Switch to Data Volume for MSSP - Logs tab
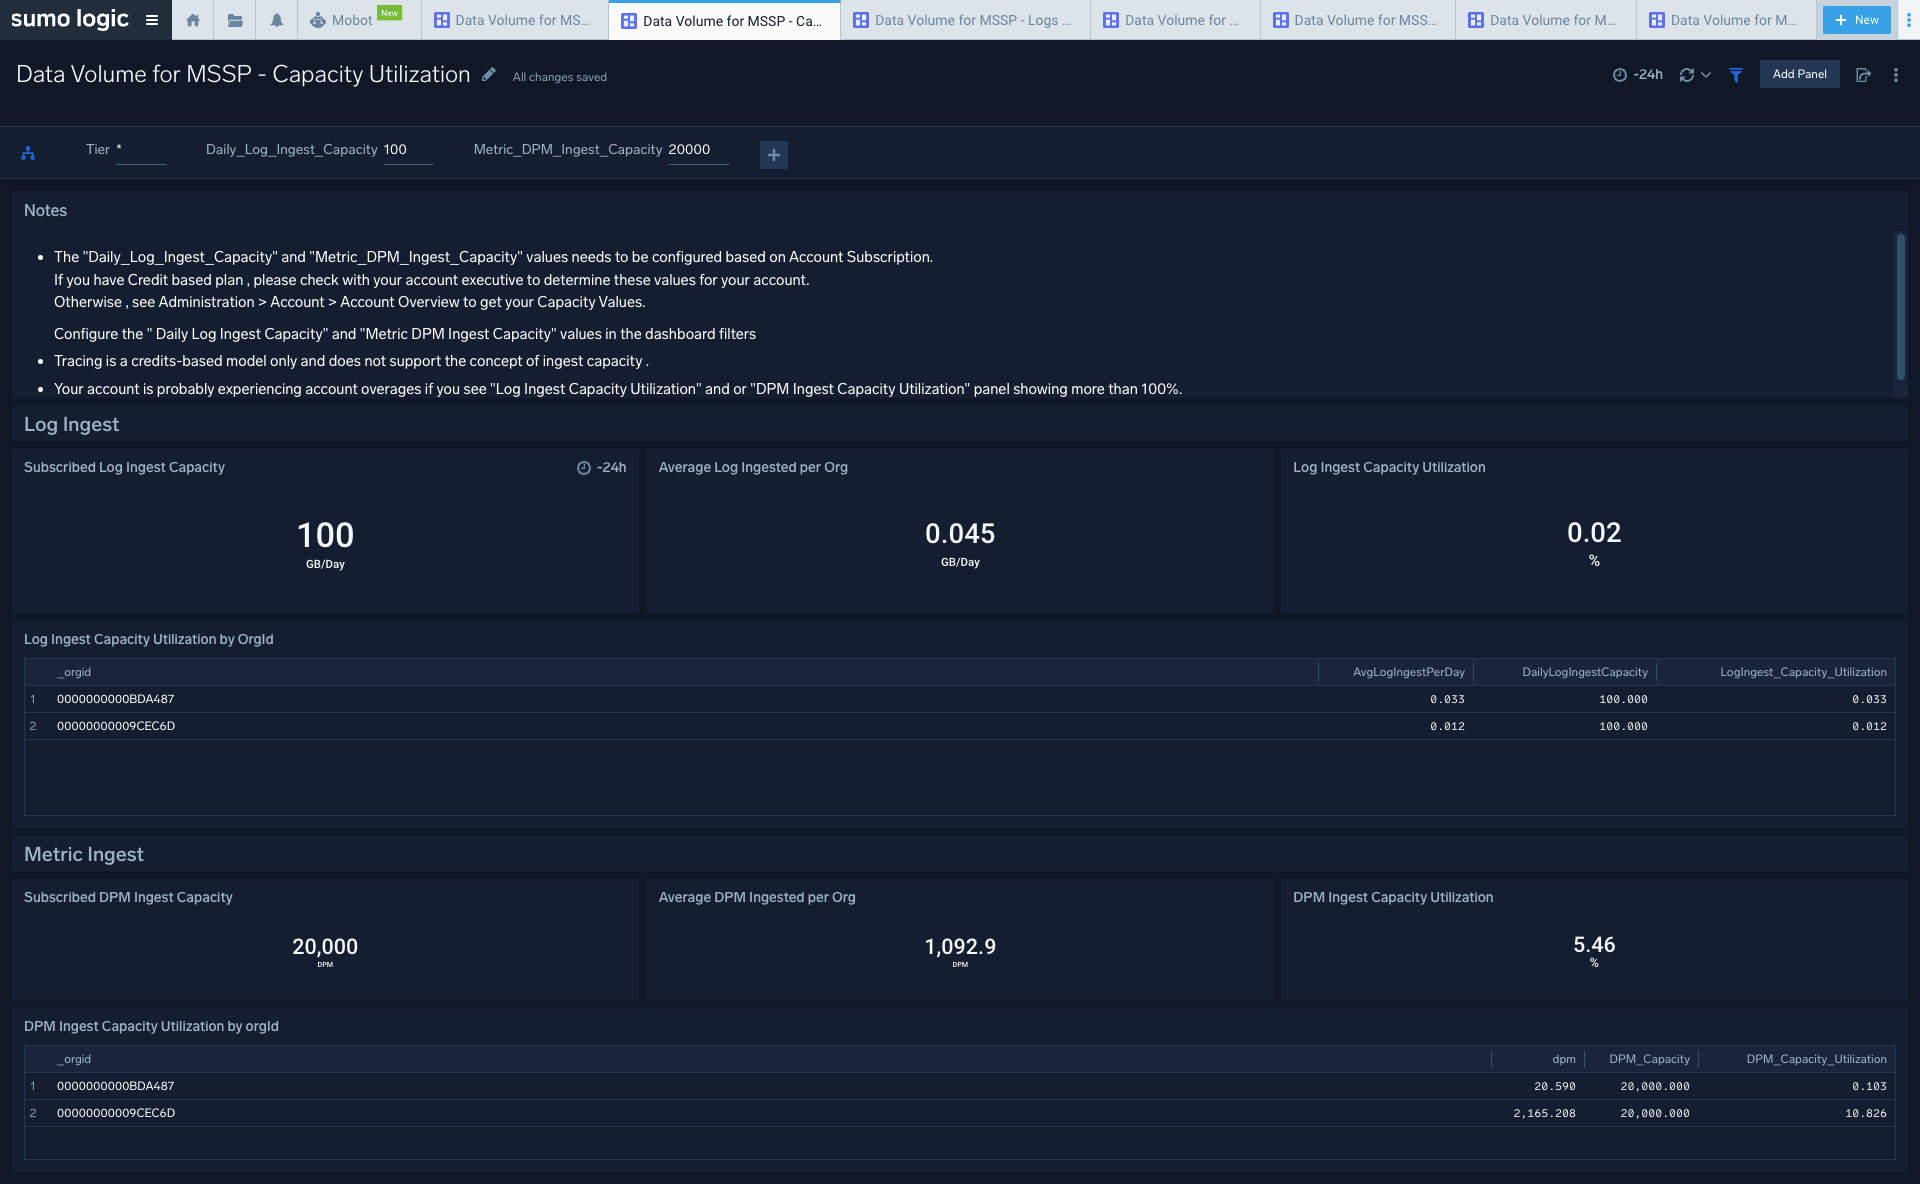 point(964,20)
